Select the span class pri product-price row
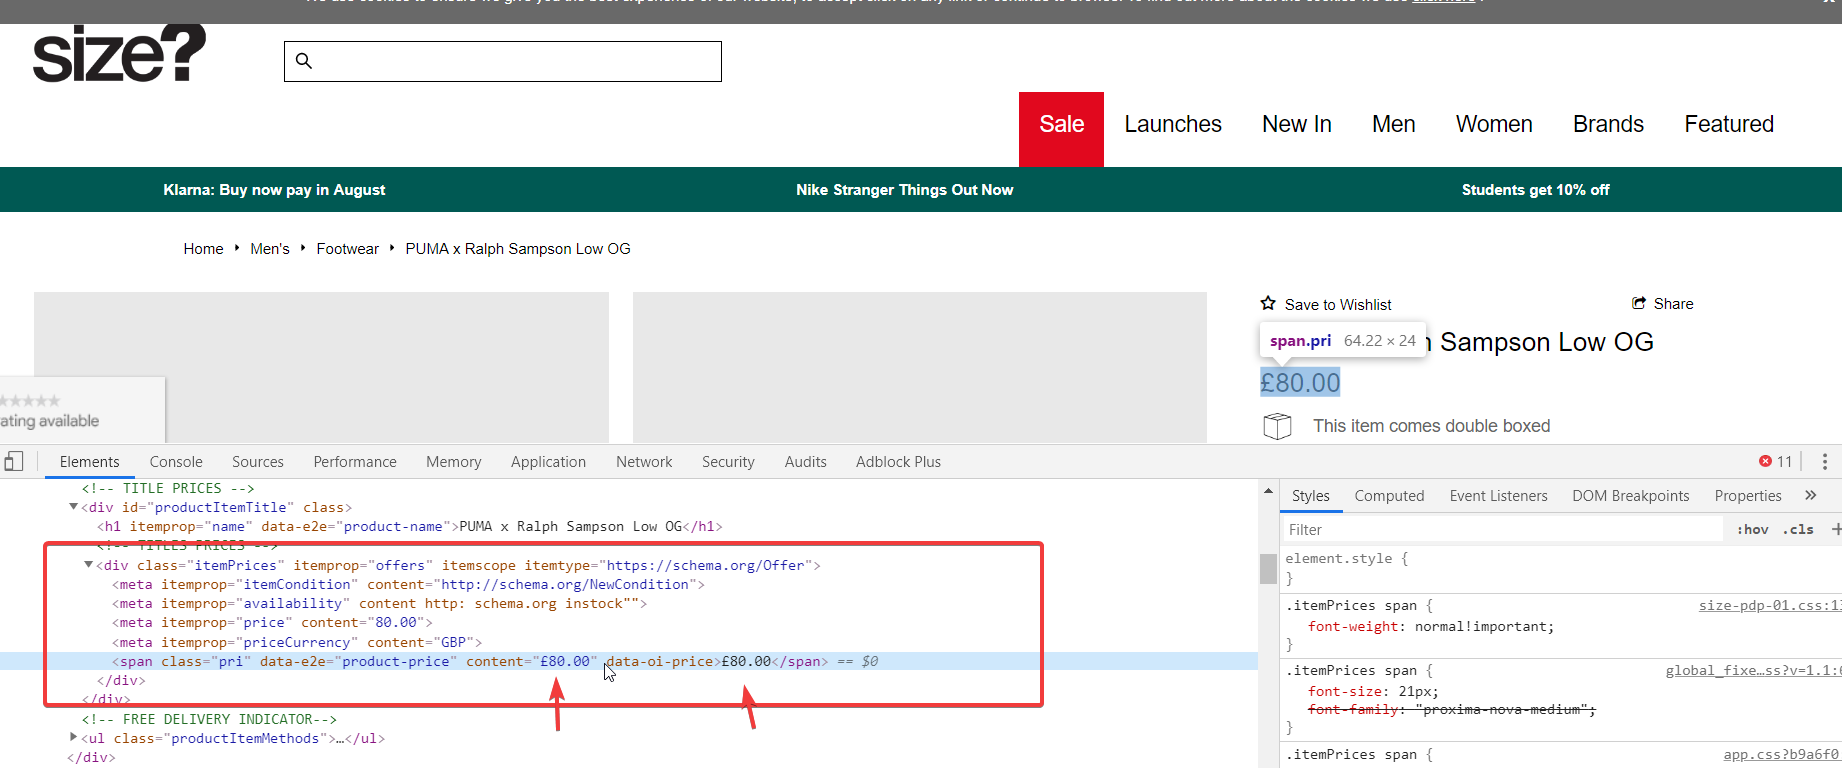This screenshot has height=768, width=1842. (628, 661)
